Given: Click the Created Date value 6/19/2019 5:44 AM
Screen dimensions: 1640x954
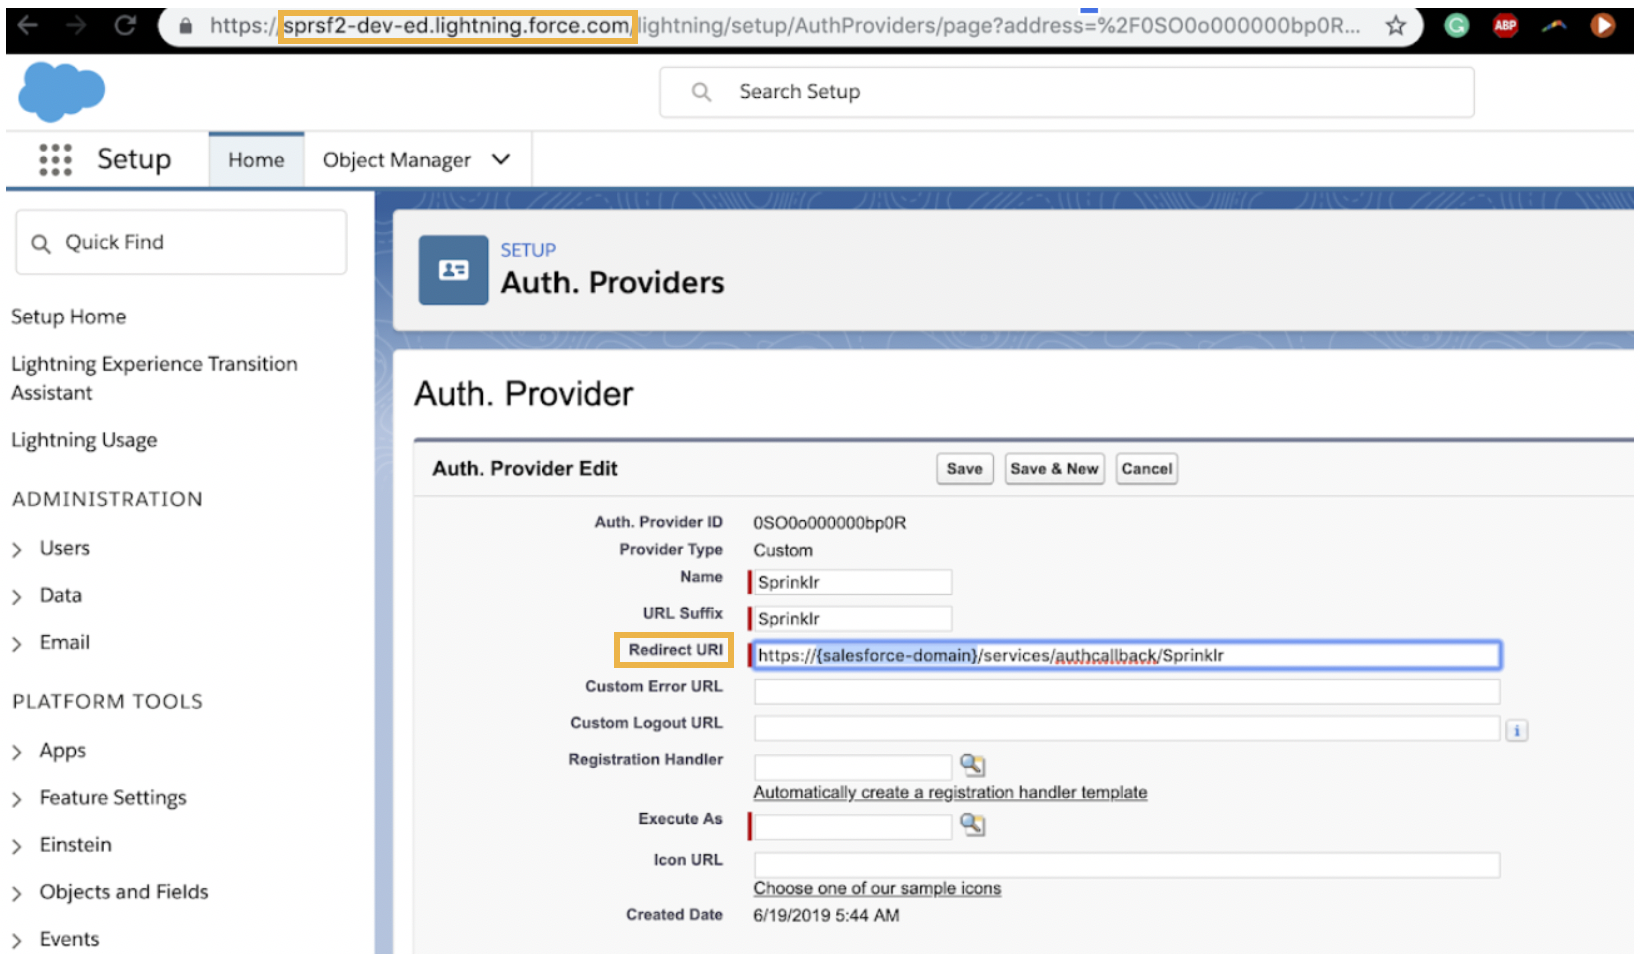Looking at the screenshot, I should click(826, 915).
